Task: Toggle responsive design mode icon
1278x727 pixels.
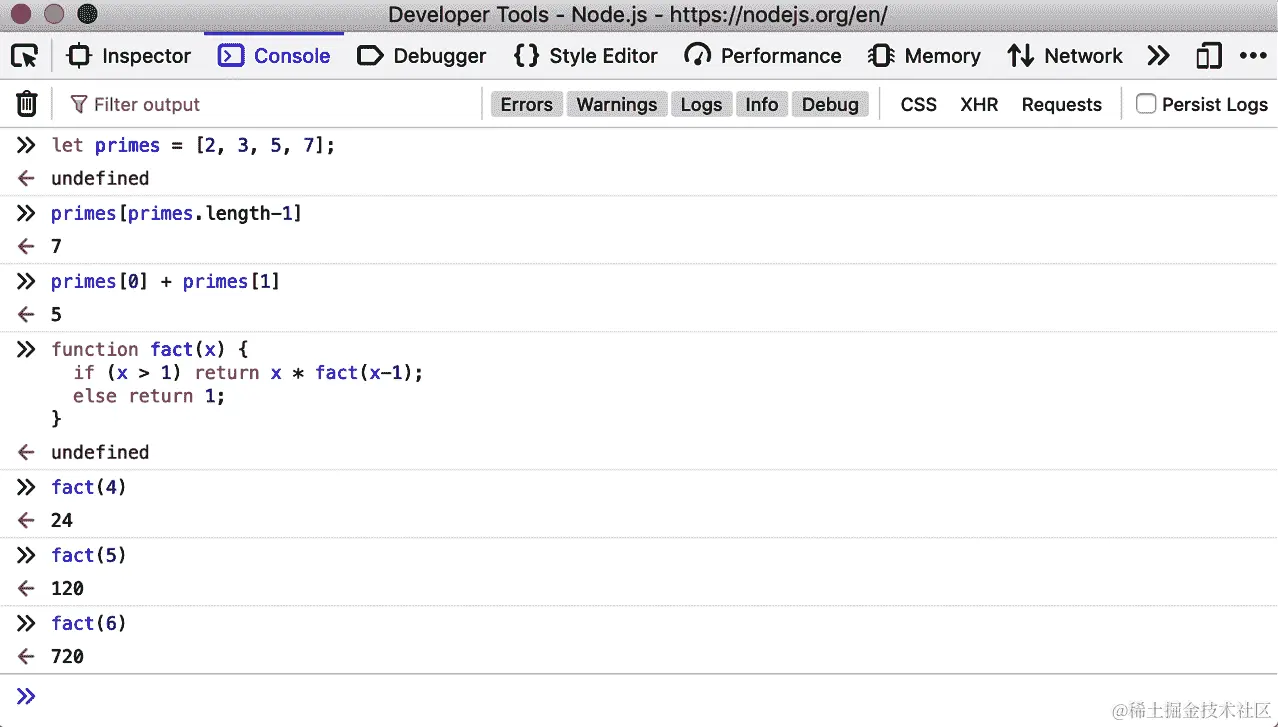Action: click(x=1208, y=56)
